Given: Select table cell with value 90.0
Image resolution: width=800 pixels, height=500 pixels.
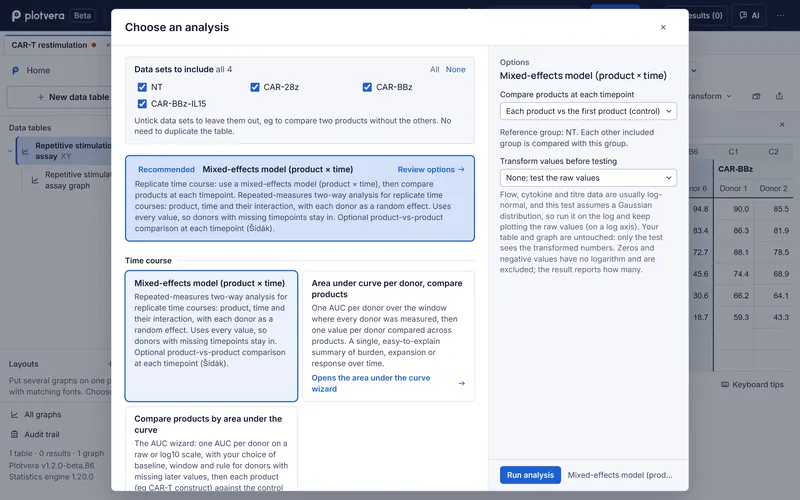Looking at the screenshot, I should 733,209.
